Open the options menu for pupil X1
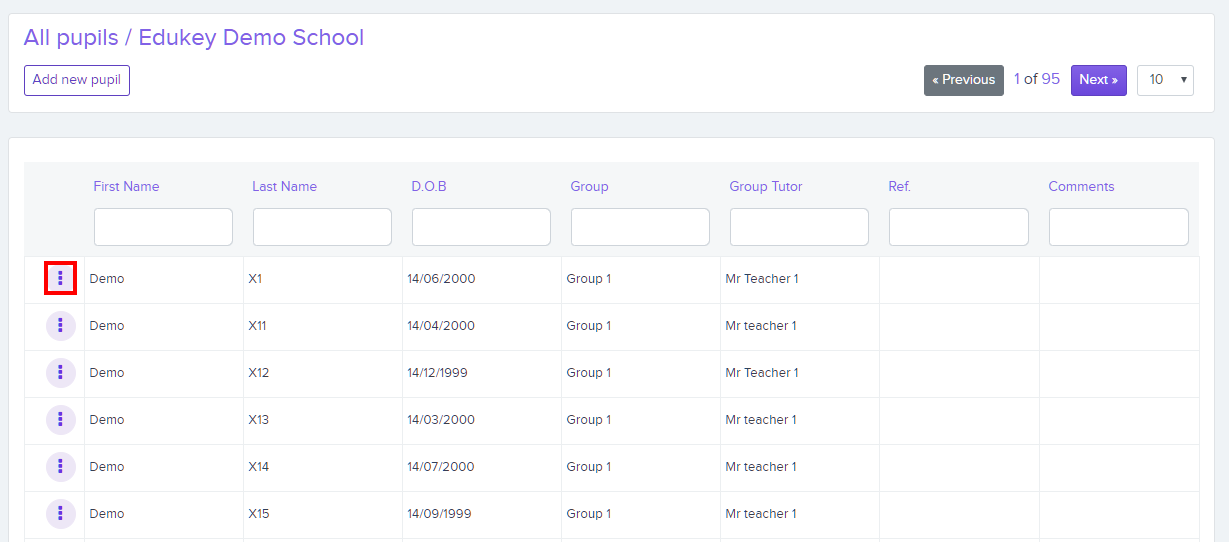 click(61, 278)
